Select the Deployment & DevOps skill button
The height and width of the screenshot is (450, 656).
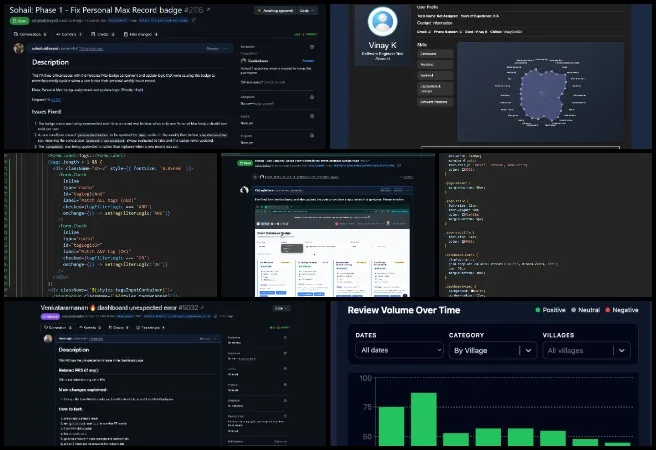click(435, 88)
